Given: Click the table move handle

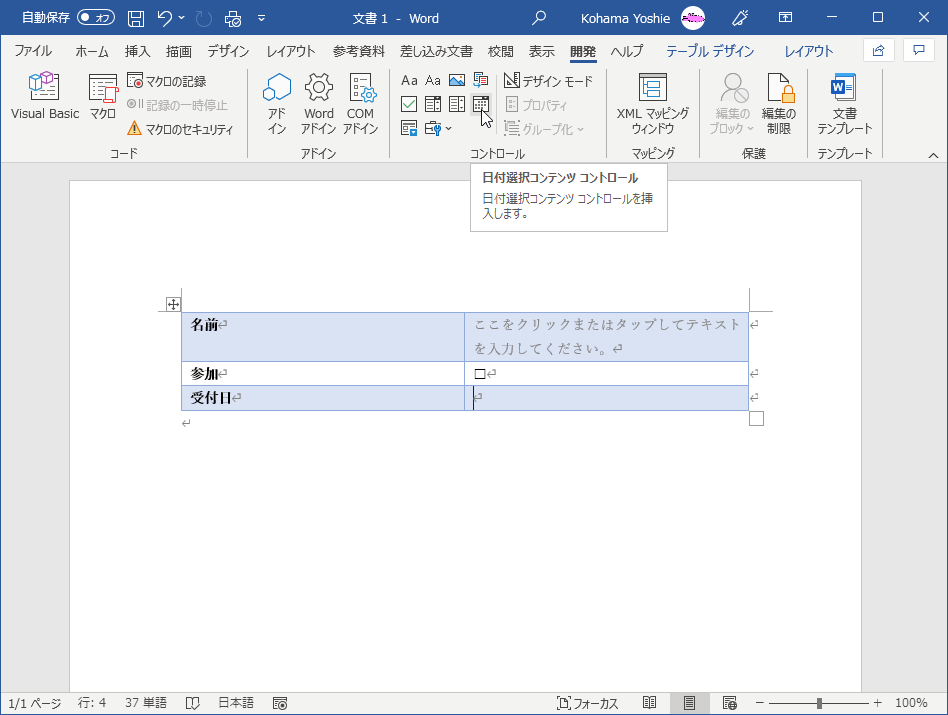Looking at the screenshot, I should (173, 304).
